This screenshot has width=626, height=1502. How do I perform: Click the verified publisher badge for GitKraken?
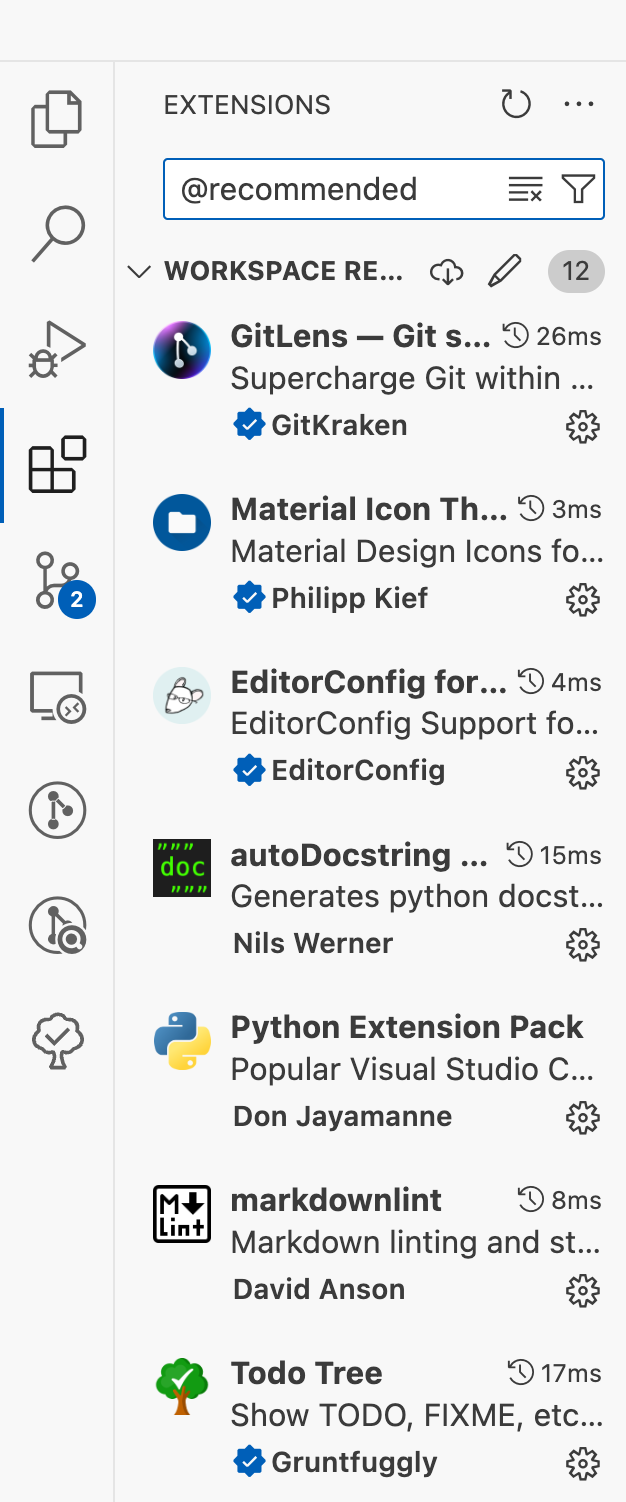click(x=250, y=424)
